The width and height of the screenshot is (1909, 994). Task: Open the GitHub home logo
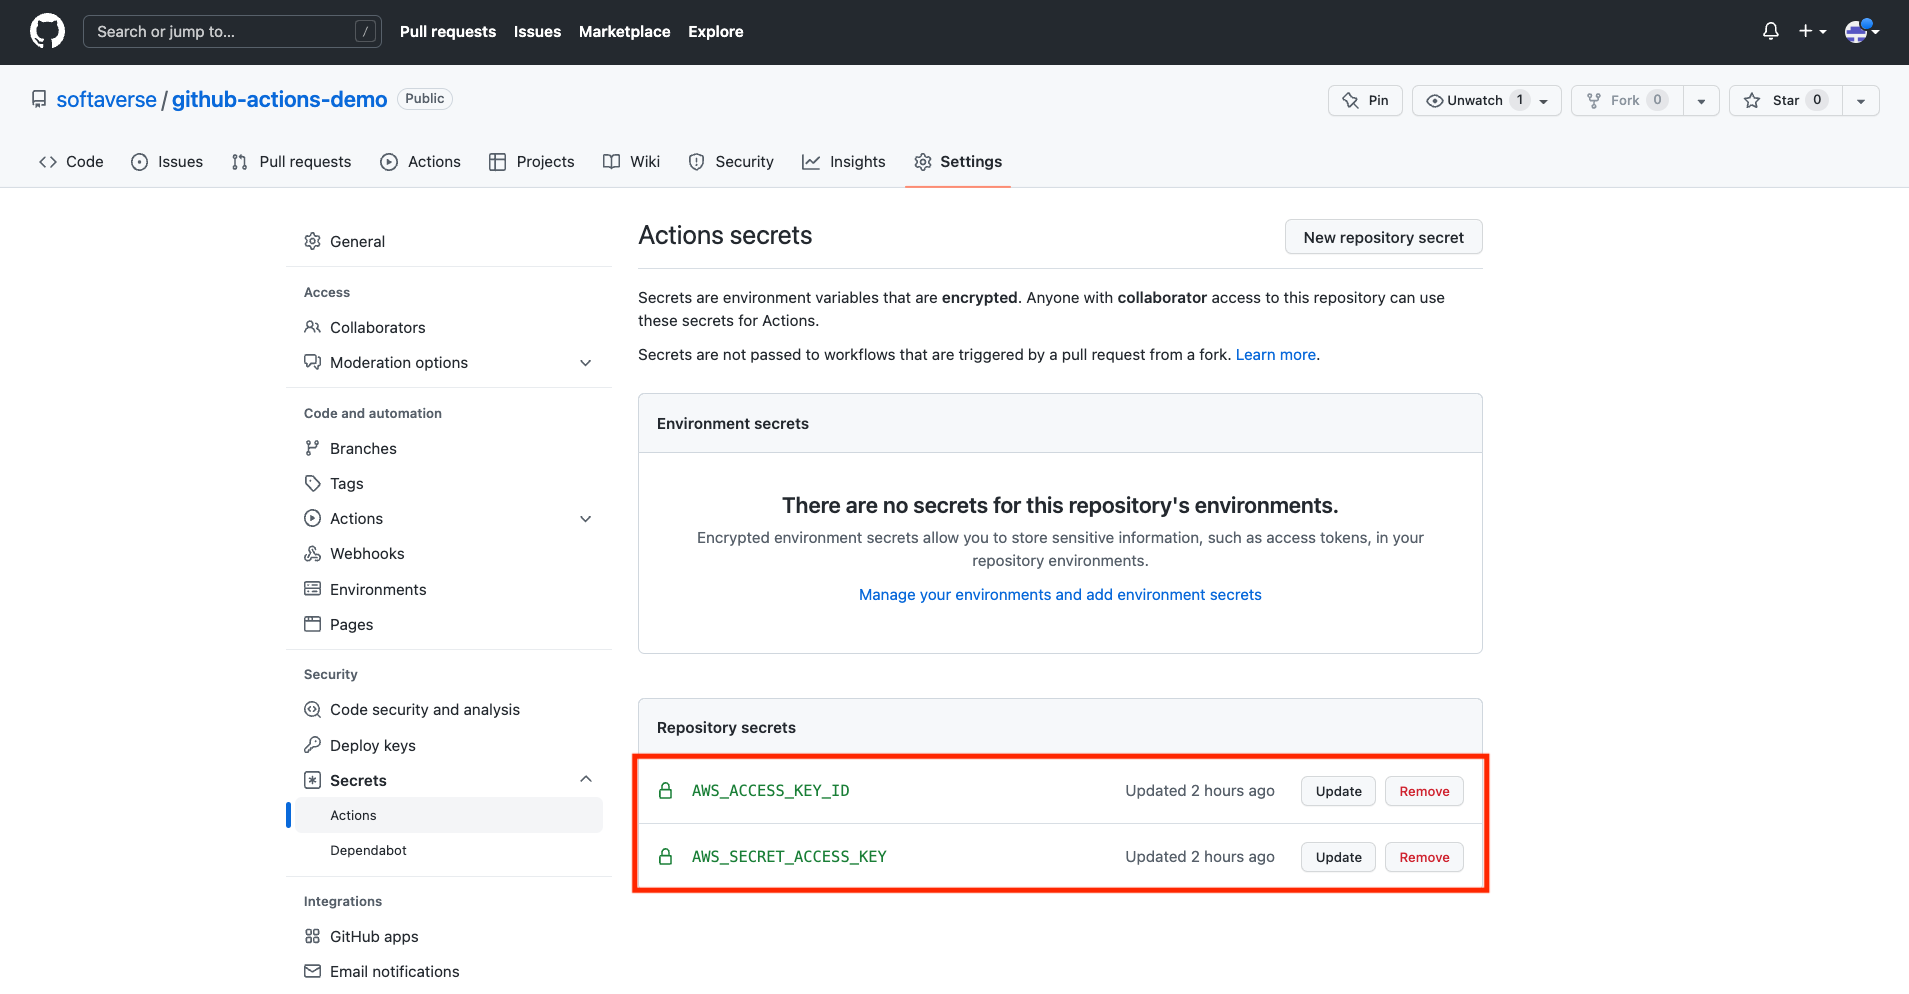[47, 31]
